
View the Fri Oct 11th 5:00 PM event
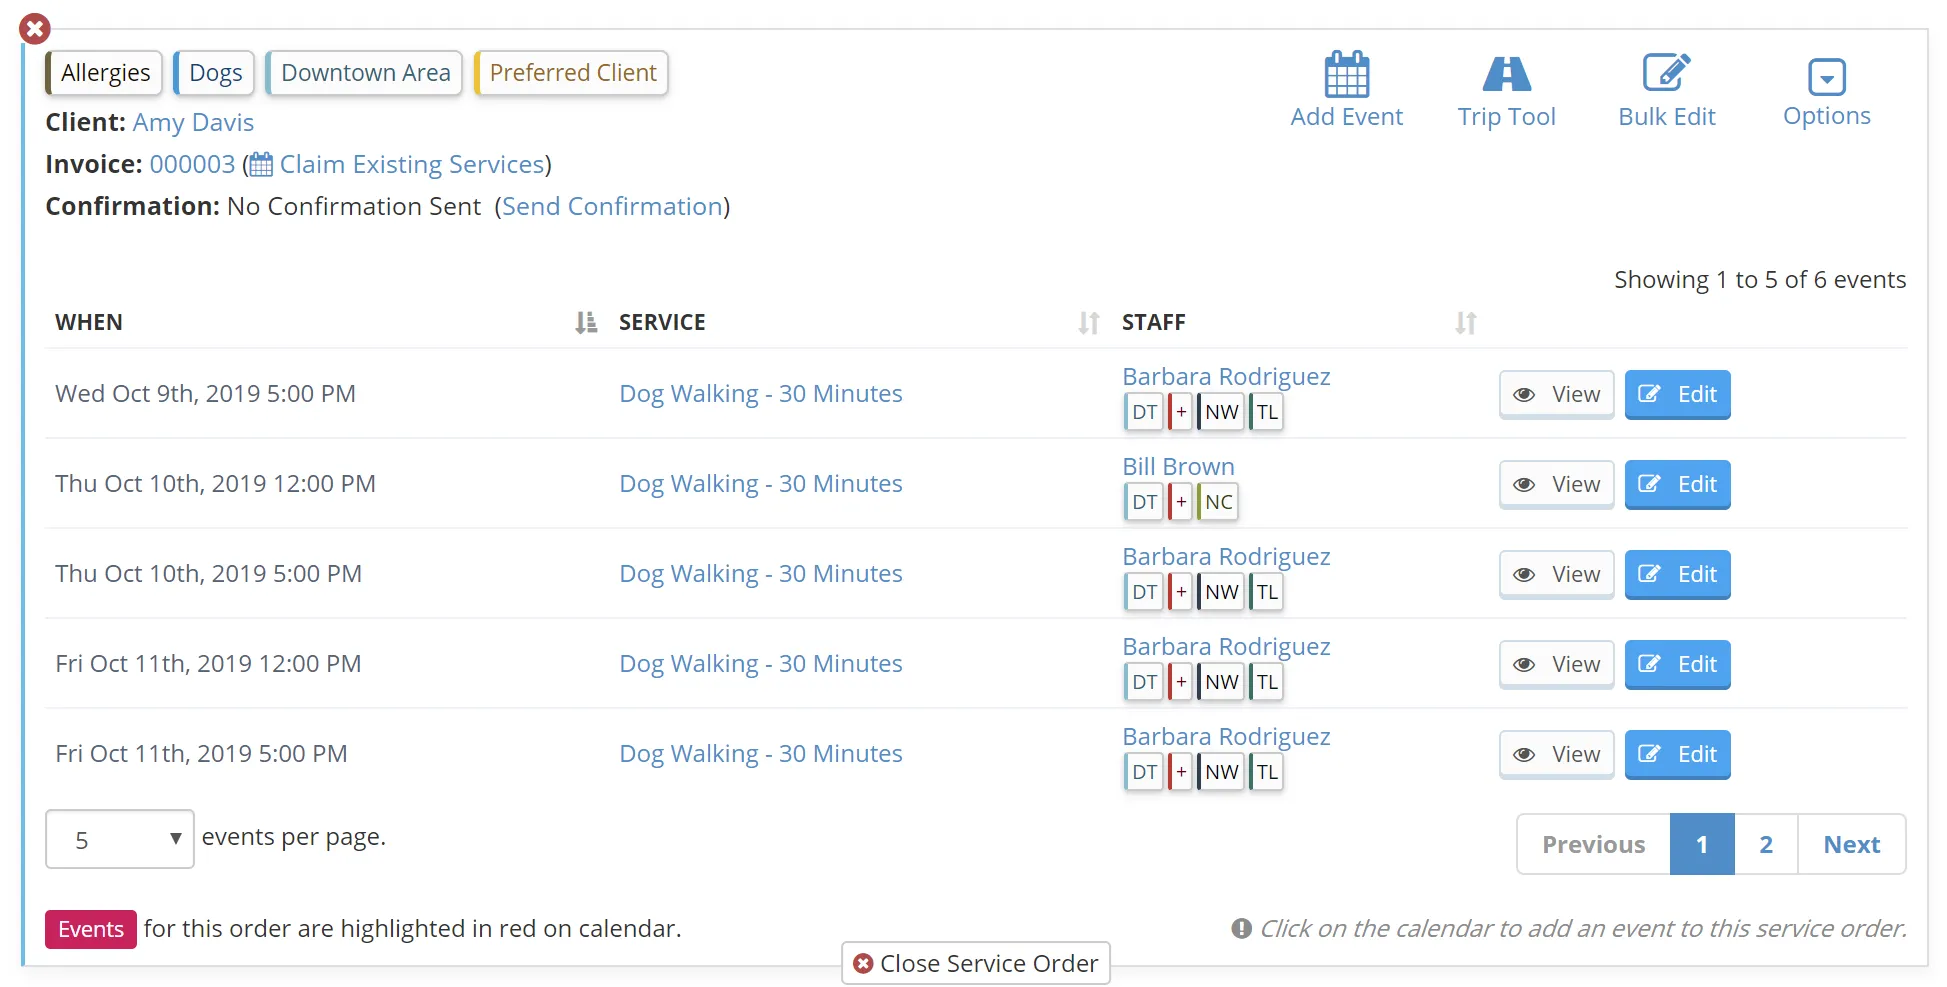click(1556, 754)
